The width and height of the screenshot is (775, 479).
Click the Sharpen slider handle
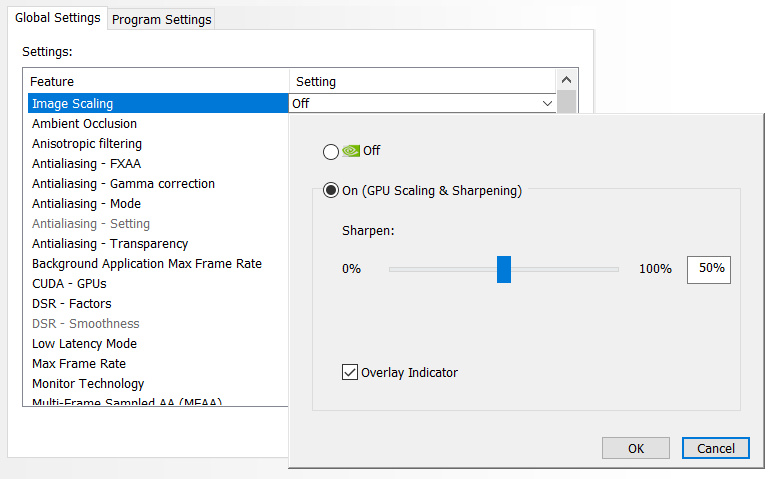point(504,269)
